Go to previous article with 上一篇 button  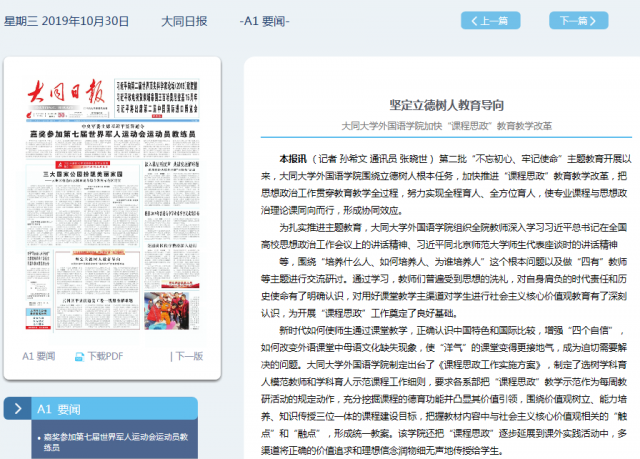click(x=491, y=20)
